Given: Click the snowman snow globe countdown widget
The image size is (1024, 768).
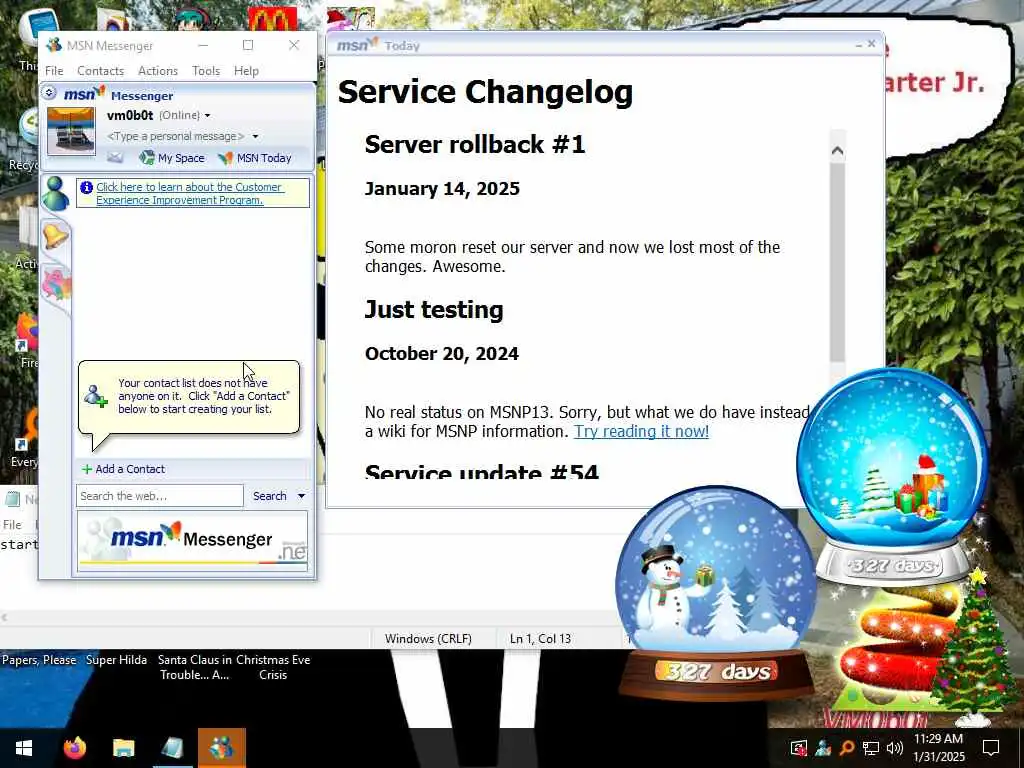Looking at the screenshot, I should point(716,591).
